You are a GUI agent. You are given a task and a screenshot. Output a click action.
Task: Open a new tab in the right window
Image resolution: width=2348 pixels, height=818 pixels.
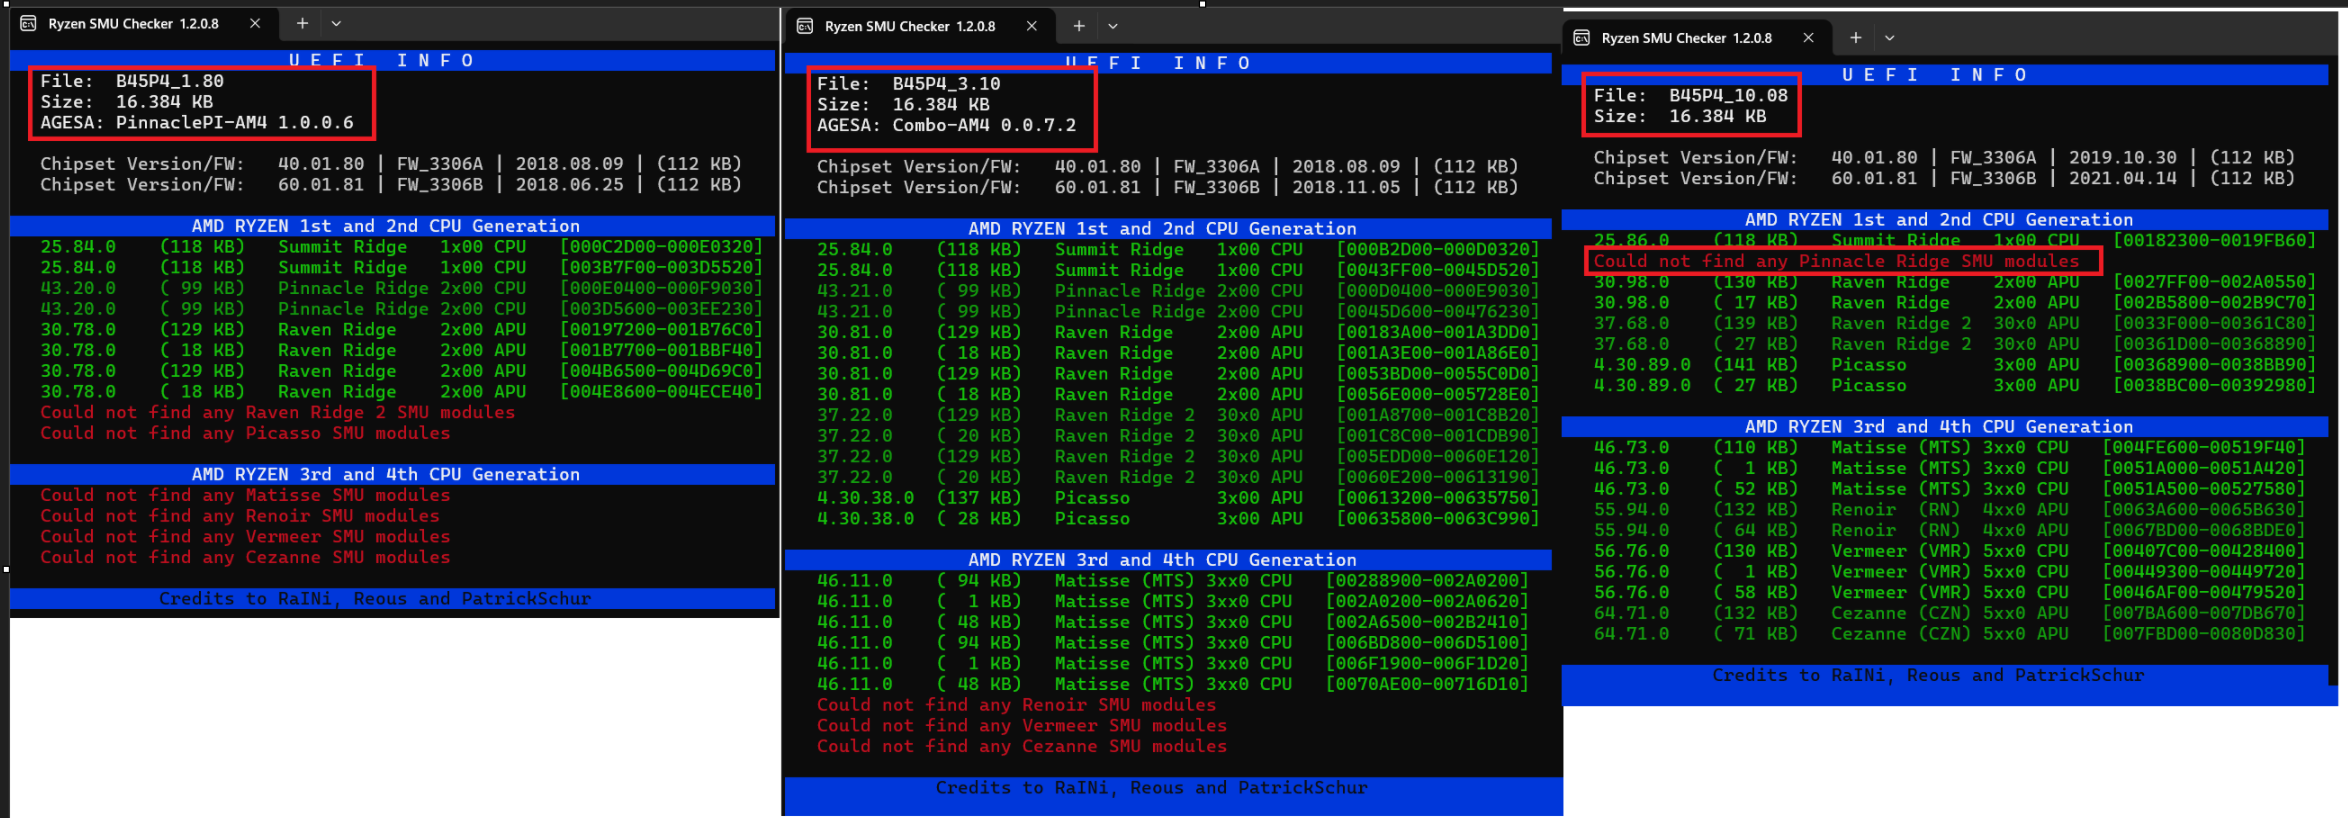[1855, 38]
